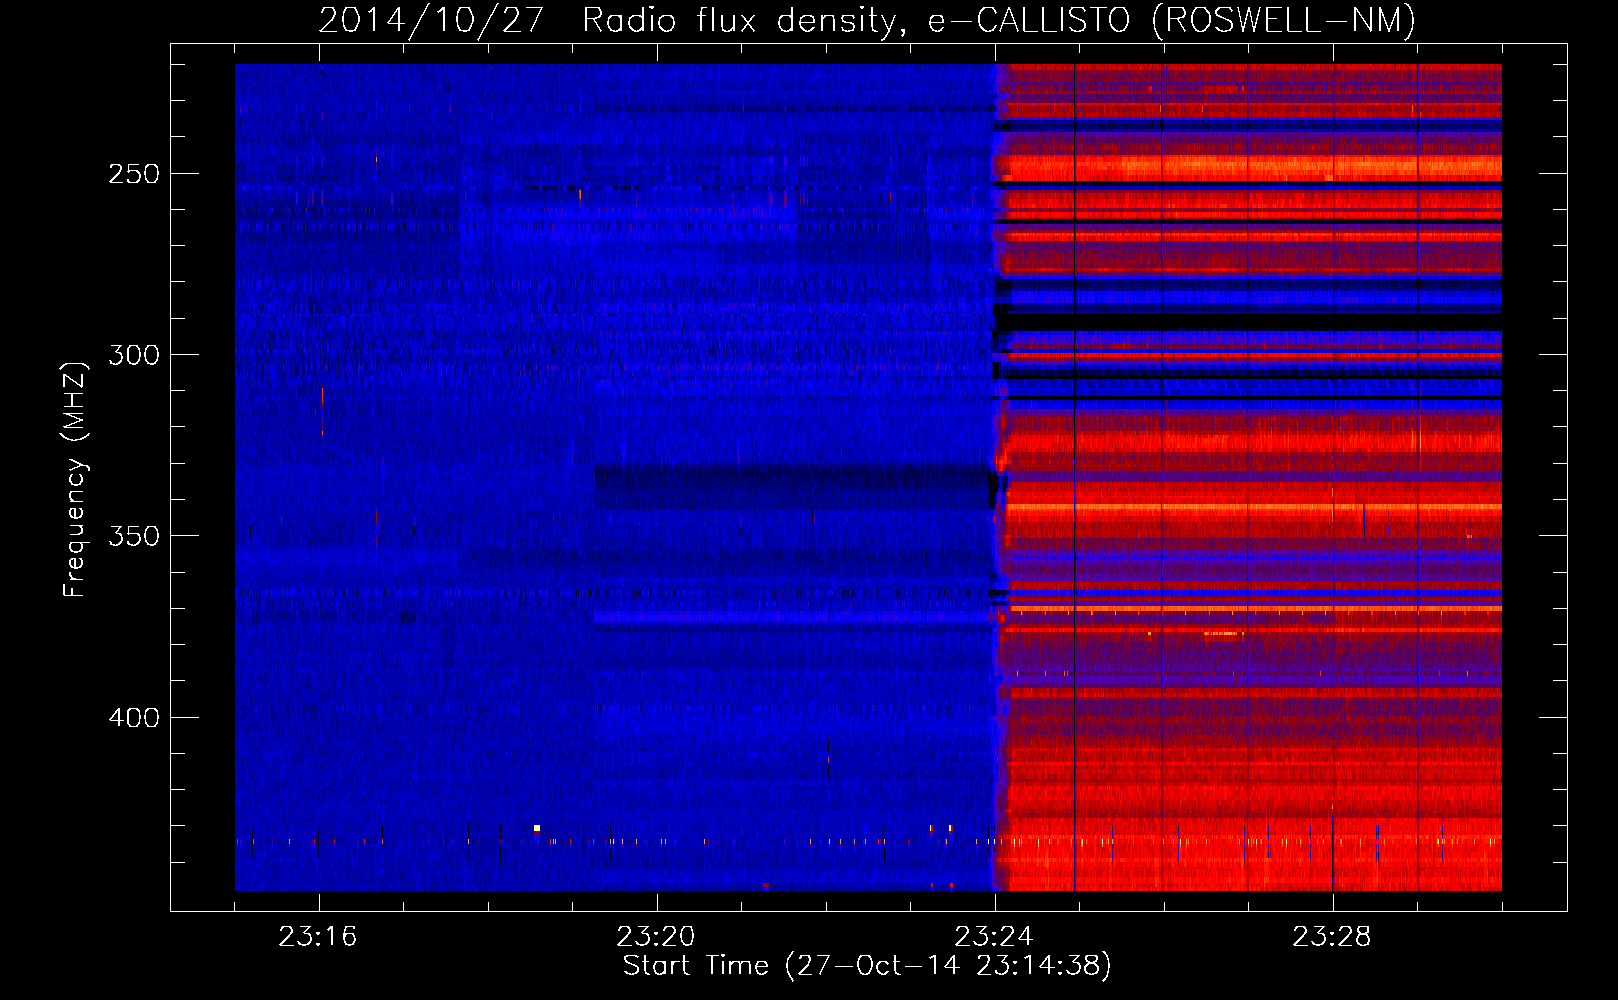Click the 23:16 time tick label
Screen dimensions: 1618x1000
click(318, 937)
